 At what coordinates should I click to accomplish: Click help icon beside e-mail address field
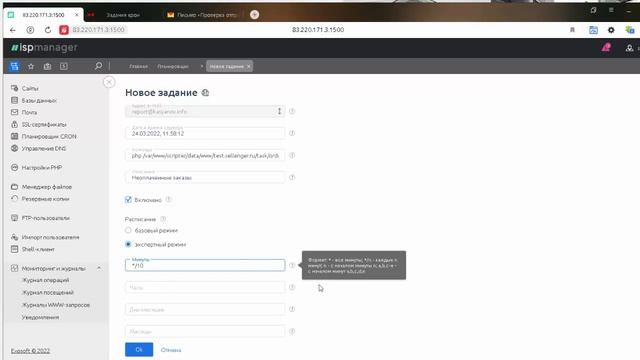[x=292, y=111]
